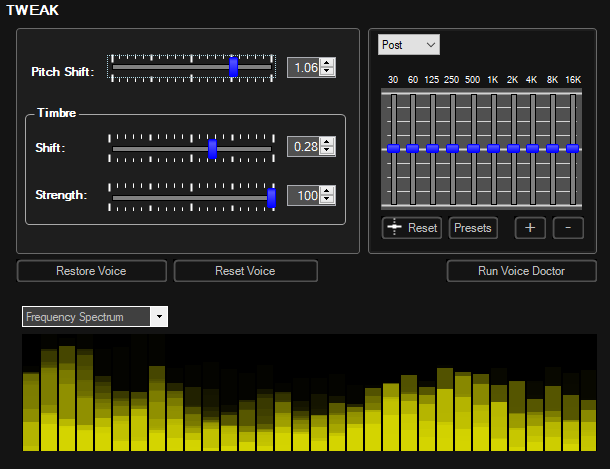Decrease Timbre Strength with down arrow
The image size is (610, 469).
tap(327, 201)
